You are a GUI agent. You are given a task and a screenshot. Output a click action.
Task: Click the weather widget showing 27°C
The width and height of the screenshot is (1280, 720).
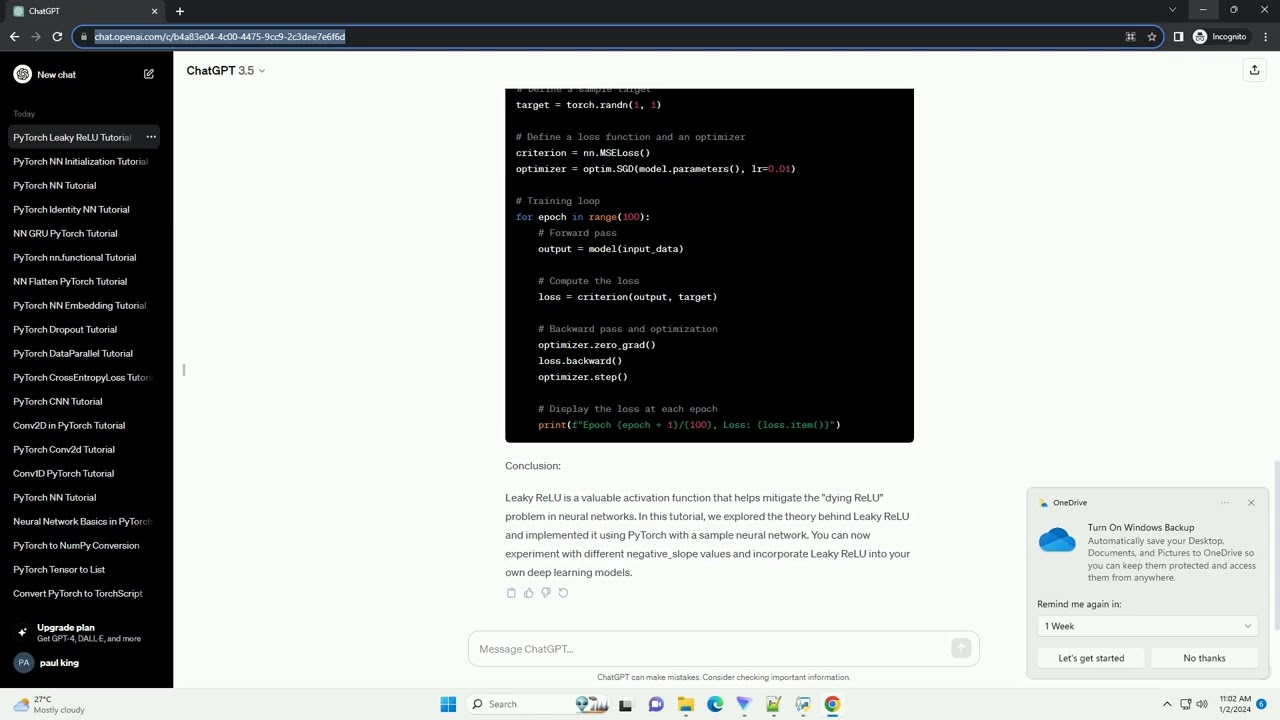(x=49, y=704)
